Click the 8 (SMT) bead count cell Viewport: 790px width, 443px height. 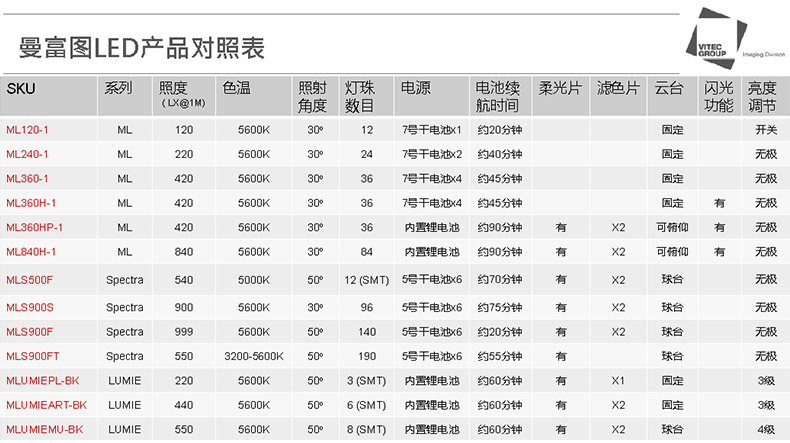(367, 430)
